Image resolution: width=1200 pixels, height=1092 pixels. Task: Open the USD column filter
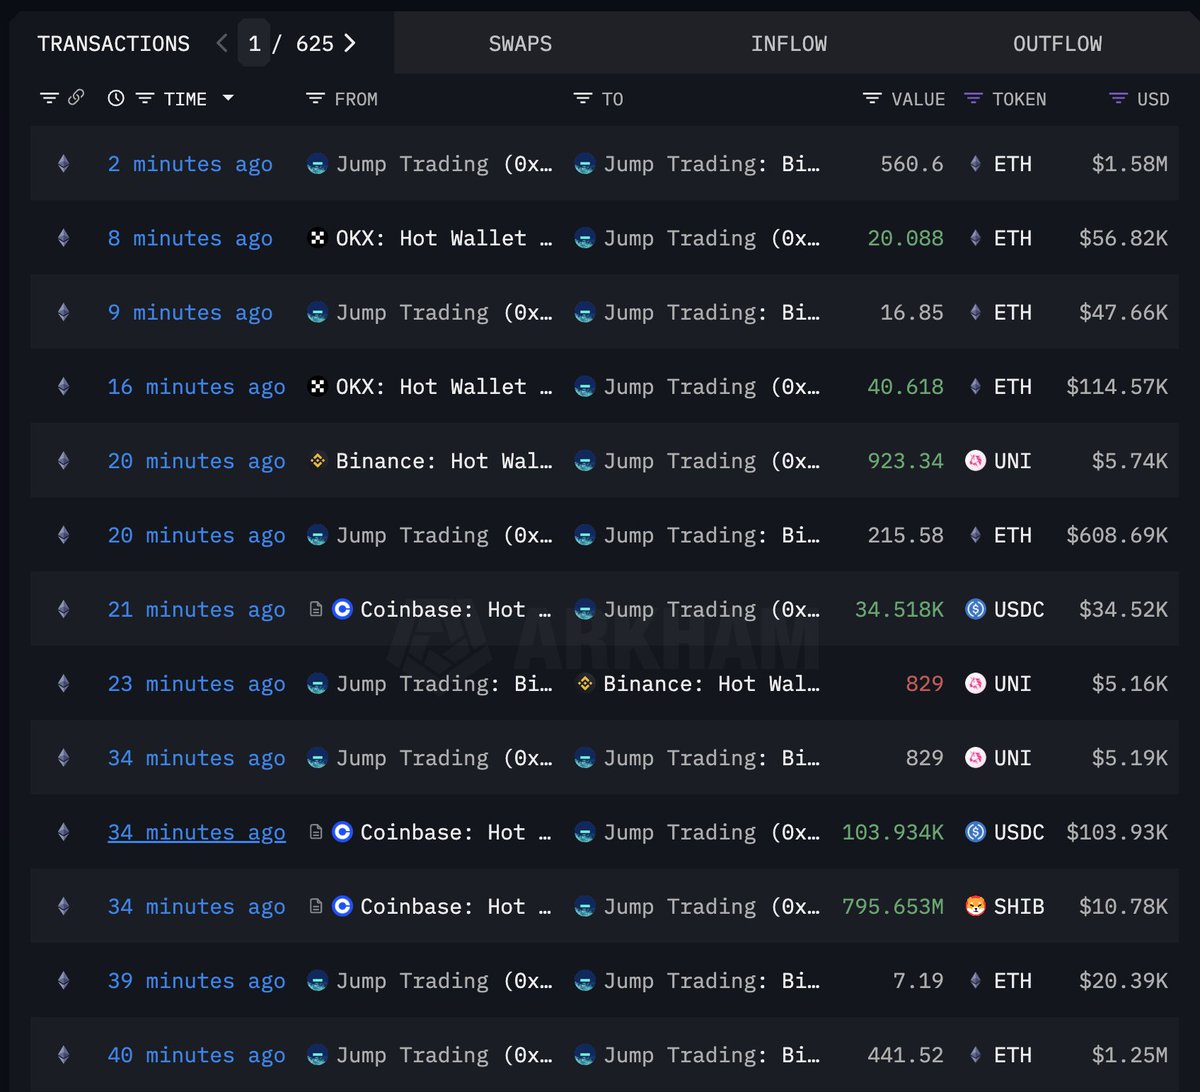click(1119, 98)
